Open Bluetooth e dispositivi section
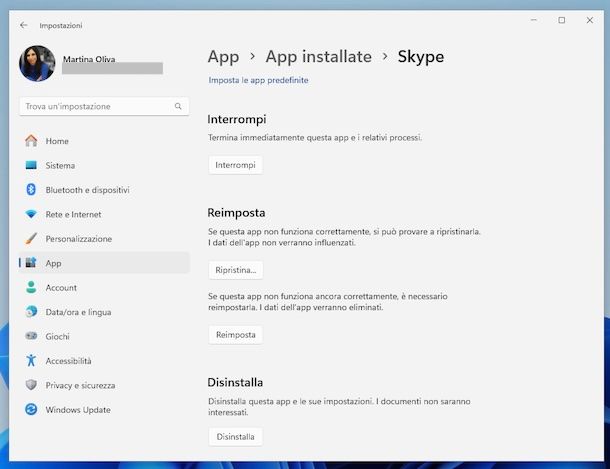Image resolution: width=610 pixels, height=469 pixels. coord(104,190)
